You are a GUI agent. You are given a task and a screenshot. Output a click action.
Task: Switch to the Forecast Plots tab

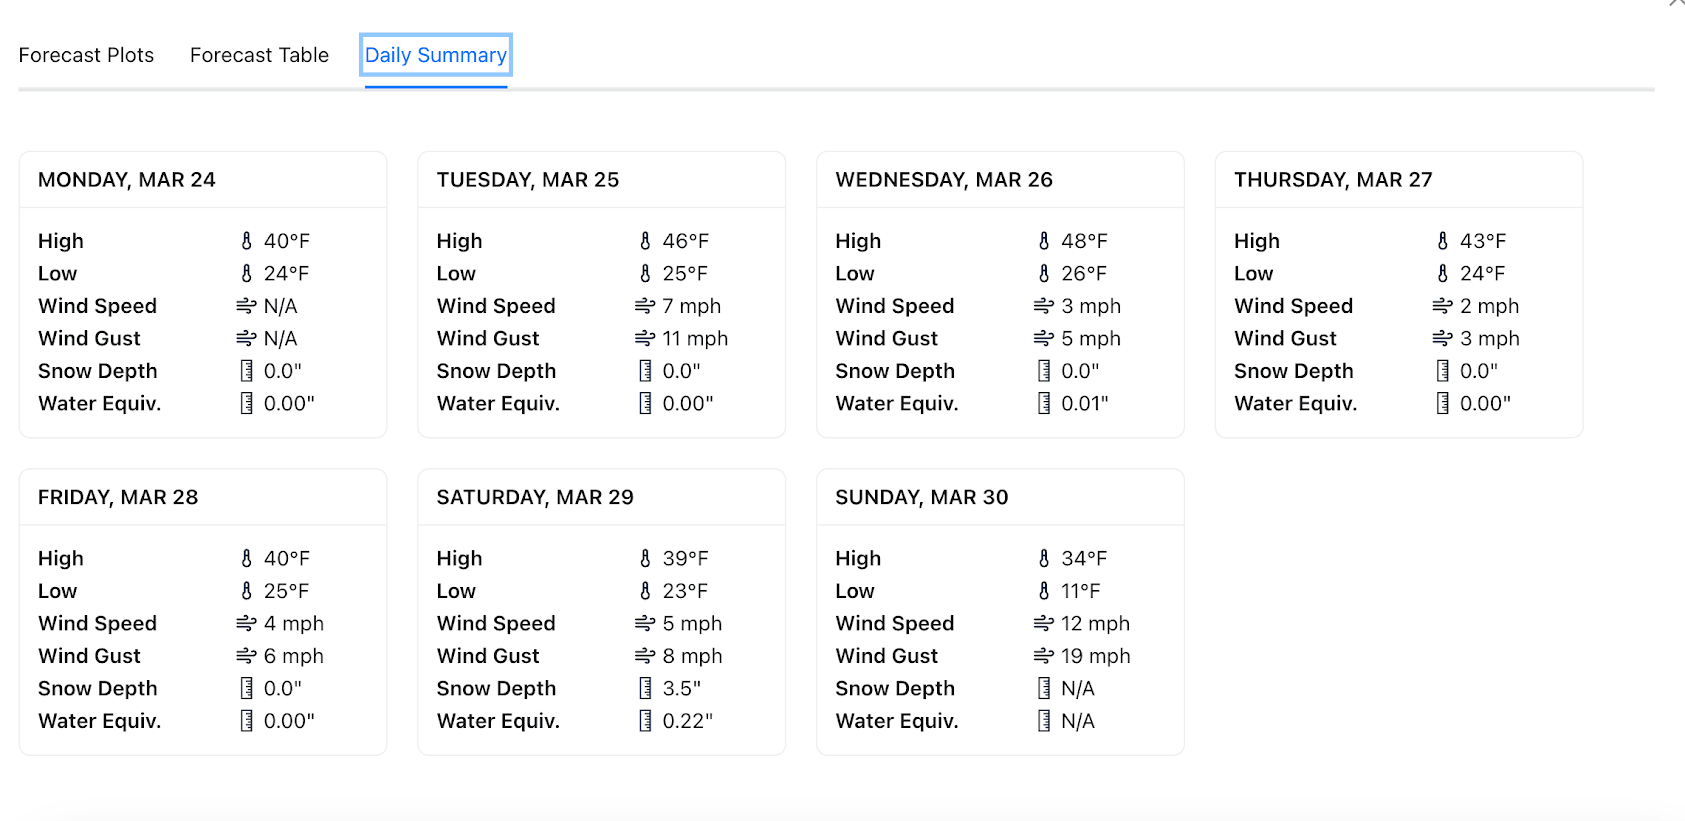[x=86, y=55]
